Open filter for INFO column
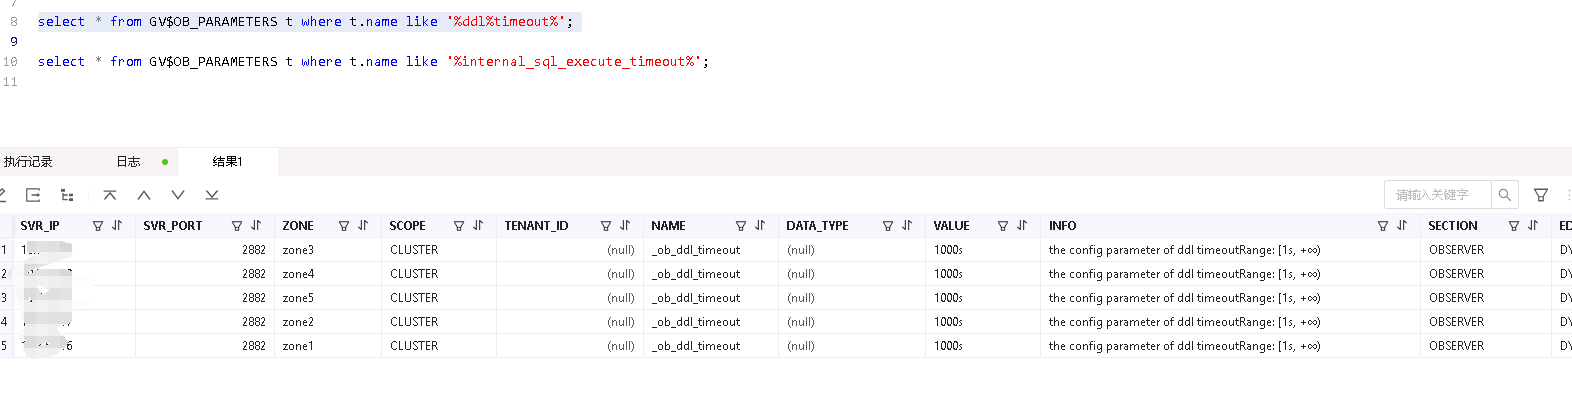 coord(1383,226)
